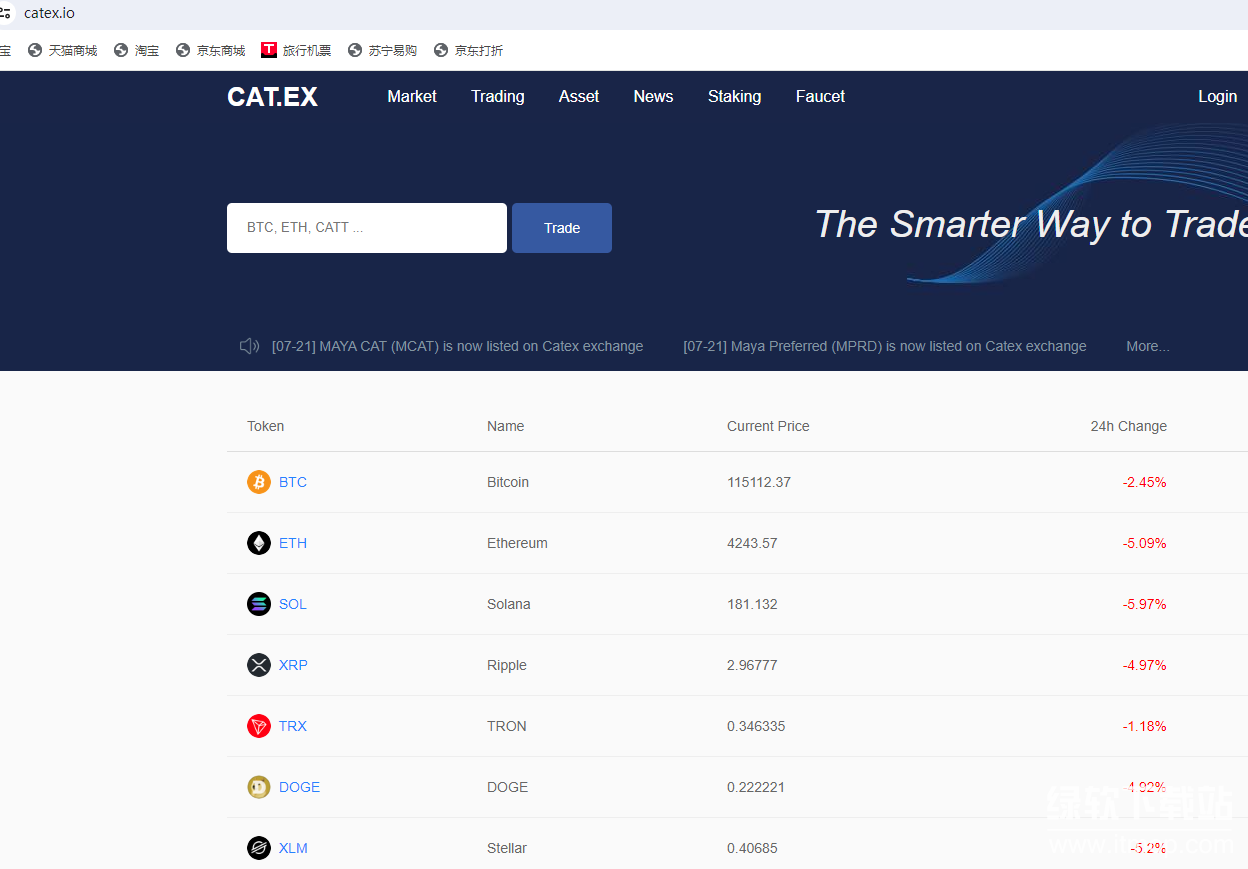Viewport: 1248px width, 869px height.
Task: Open the BTC token link
Action: 293,482
